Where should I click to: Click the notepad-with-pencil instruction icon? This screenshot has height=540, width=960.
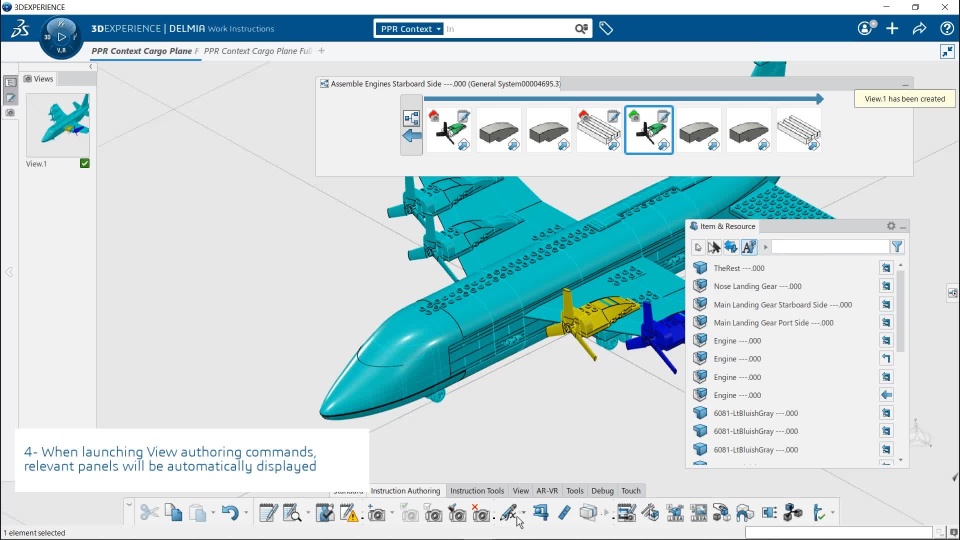click(268, 512)
